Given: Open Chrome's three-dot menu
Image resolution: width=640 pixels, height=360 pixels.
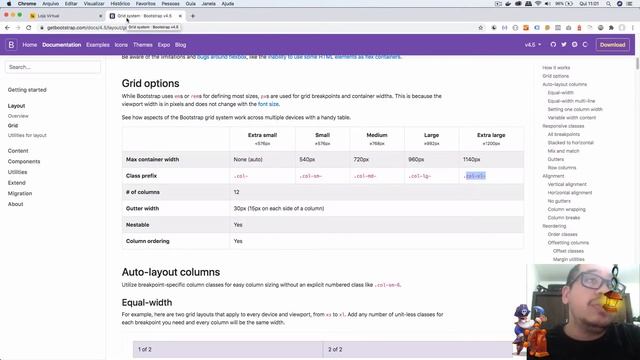Looking at the screenshot, I should [x=633, y=27].
